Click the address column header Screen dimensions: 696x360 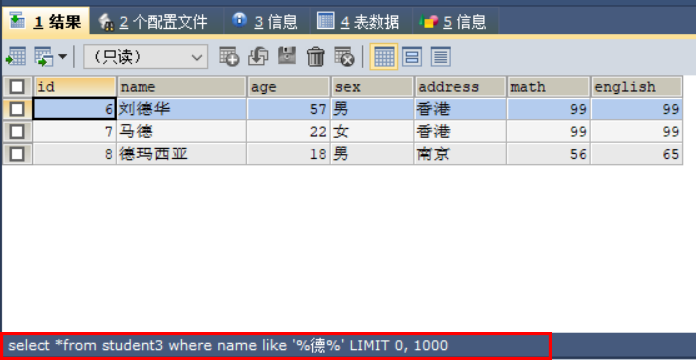click(461, 87)
